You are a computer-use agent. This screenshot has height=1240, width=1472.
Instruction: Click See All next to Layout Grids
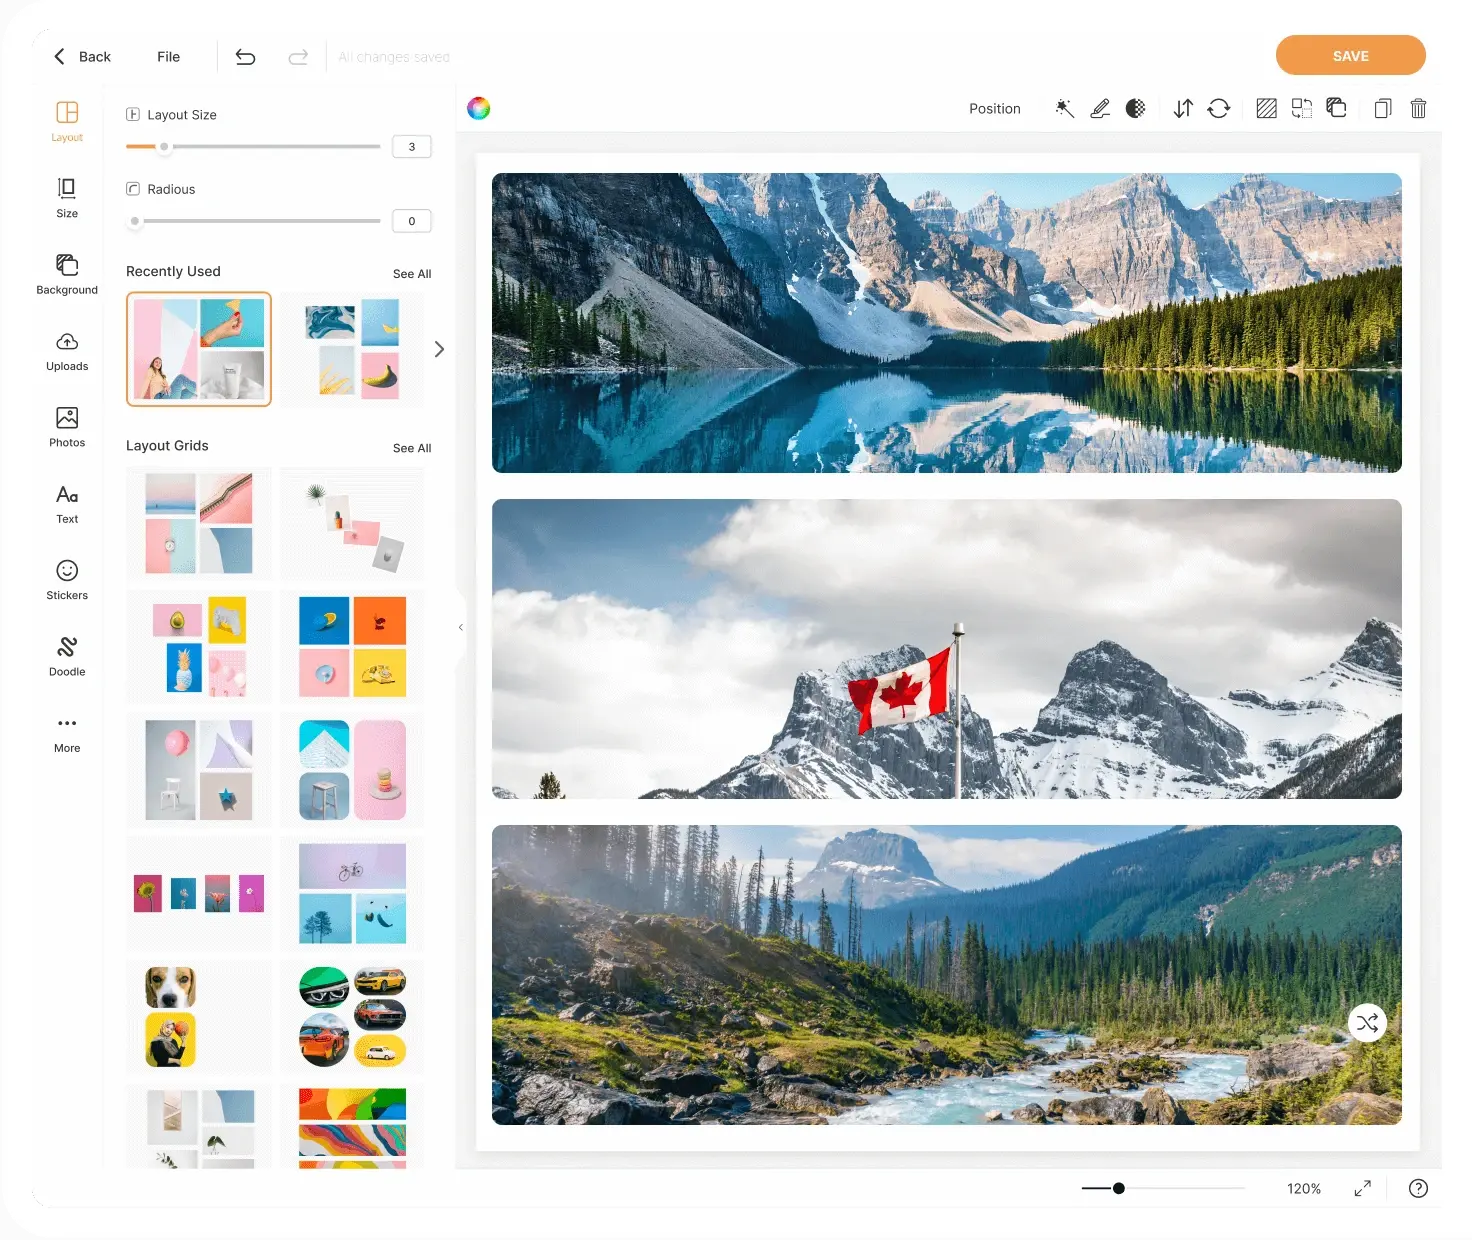pyautogui.click(x=412, y=448)
